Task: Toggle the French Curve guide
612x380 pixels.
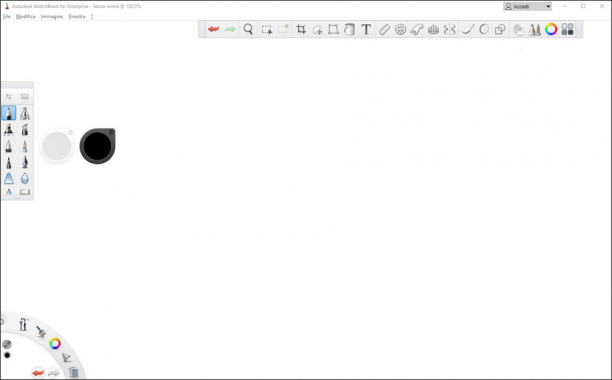Action: click(417, 29)
